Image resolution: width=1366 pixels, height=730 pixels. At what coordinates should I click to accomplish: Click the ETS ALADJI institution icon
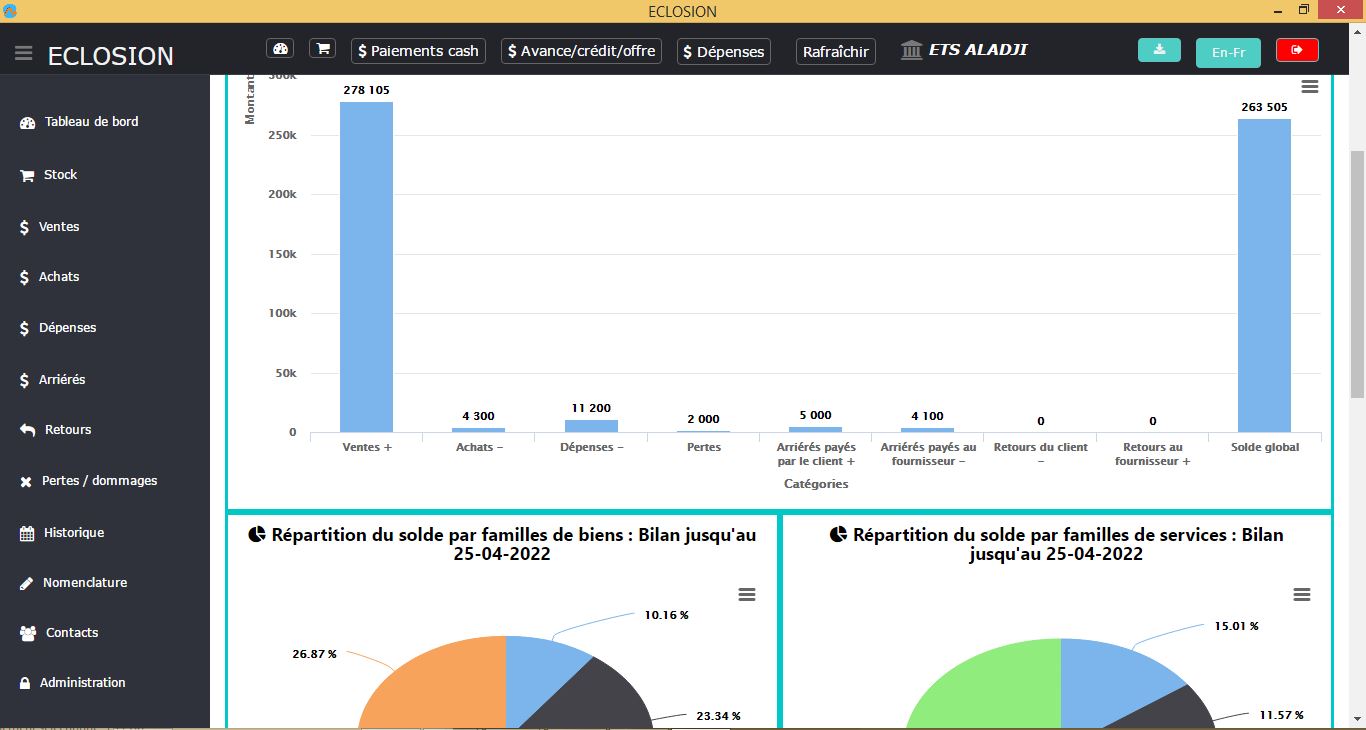pos(911,50)
